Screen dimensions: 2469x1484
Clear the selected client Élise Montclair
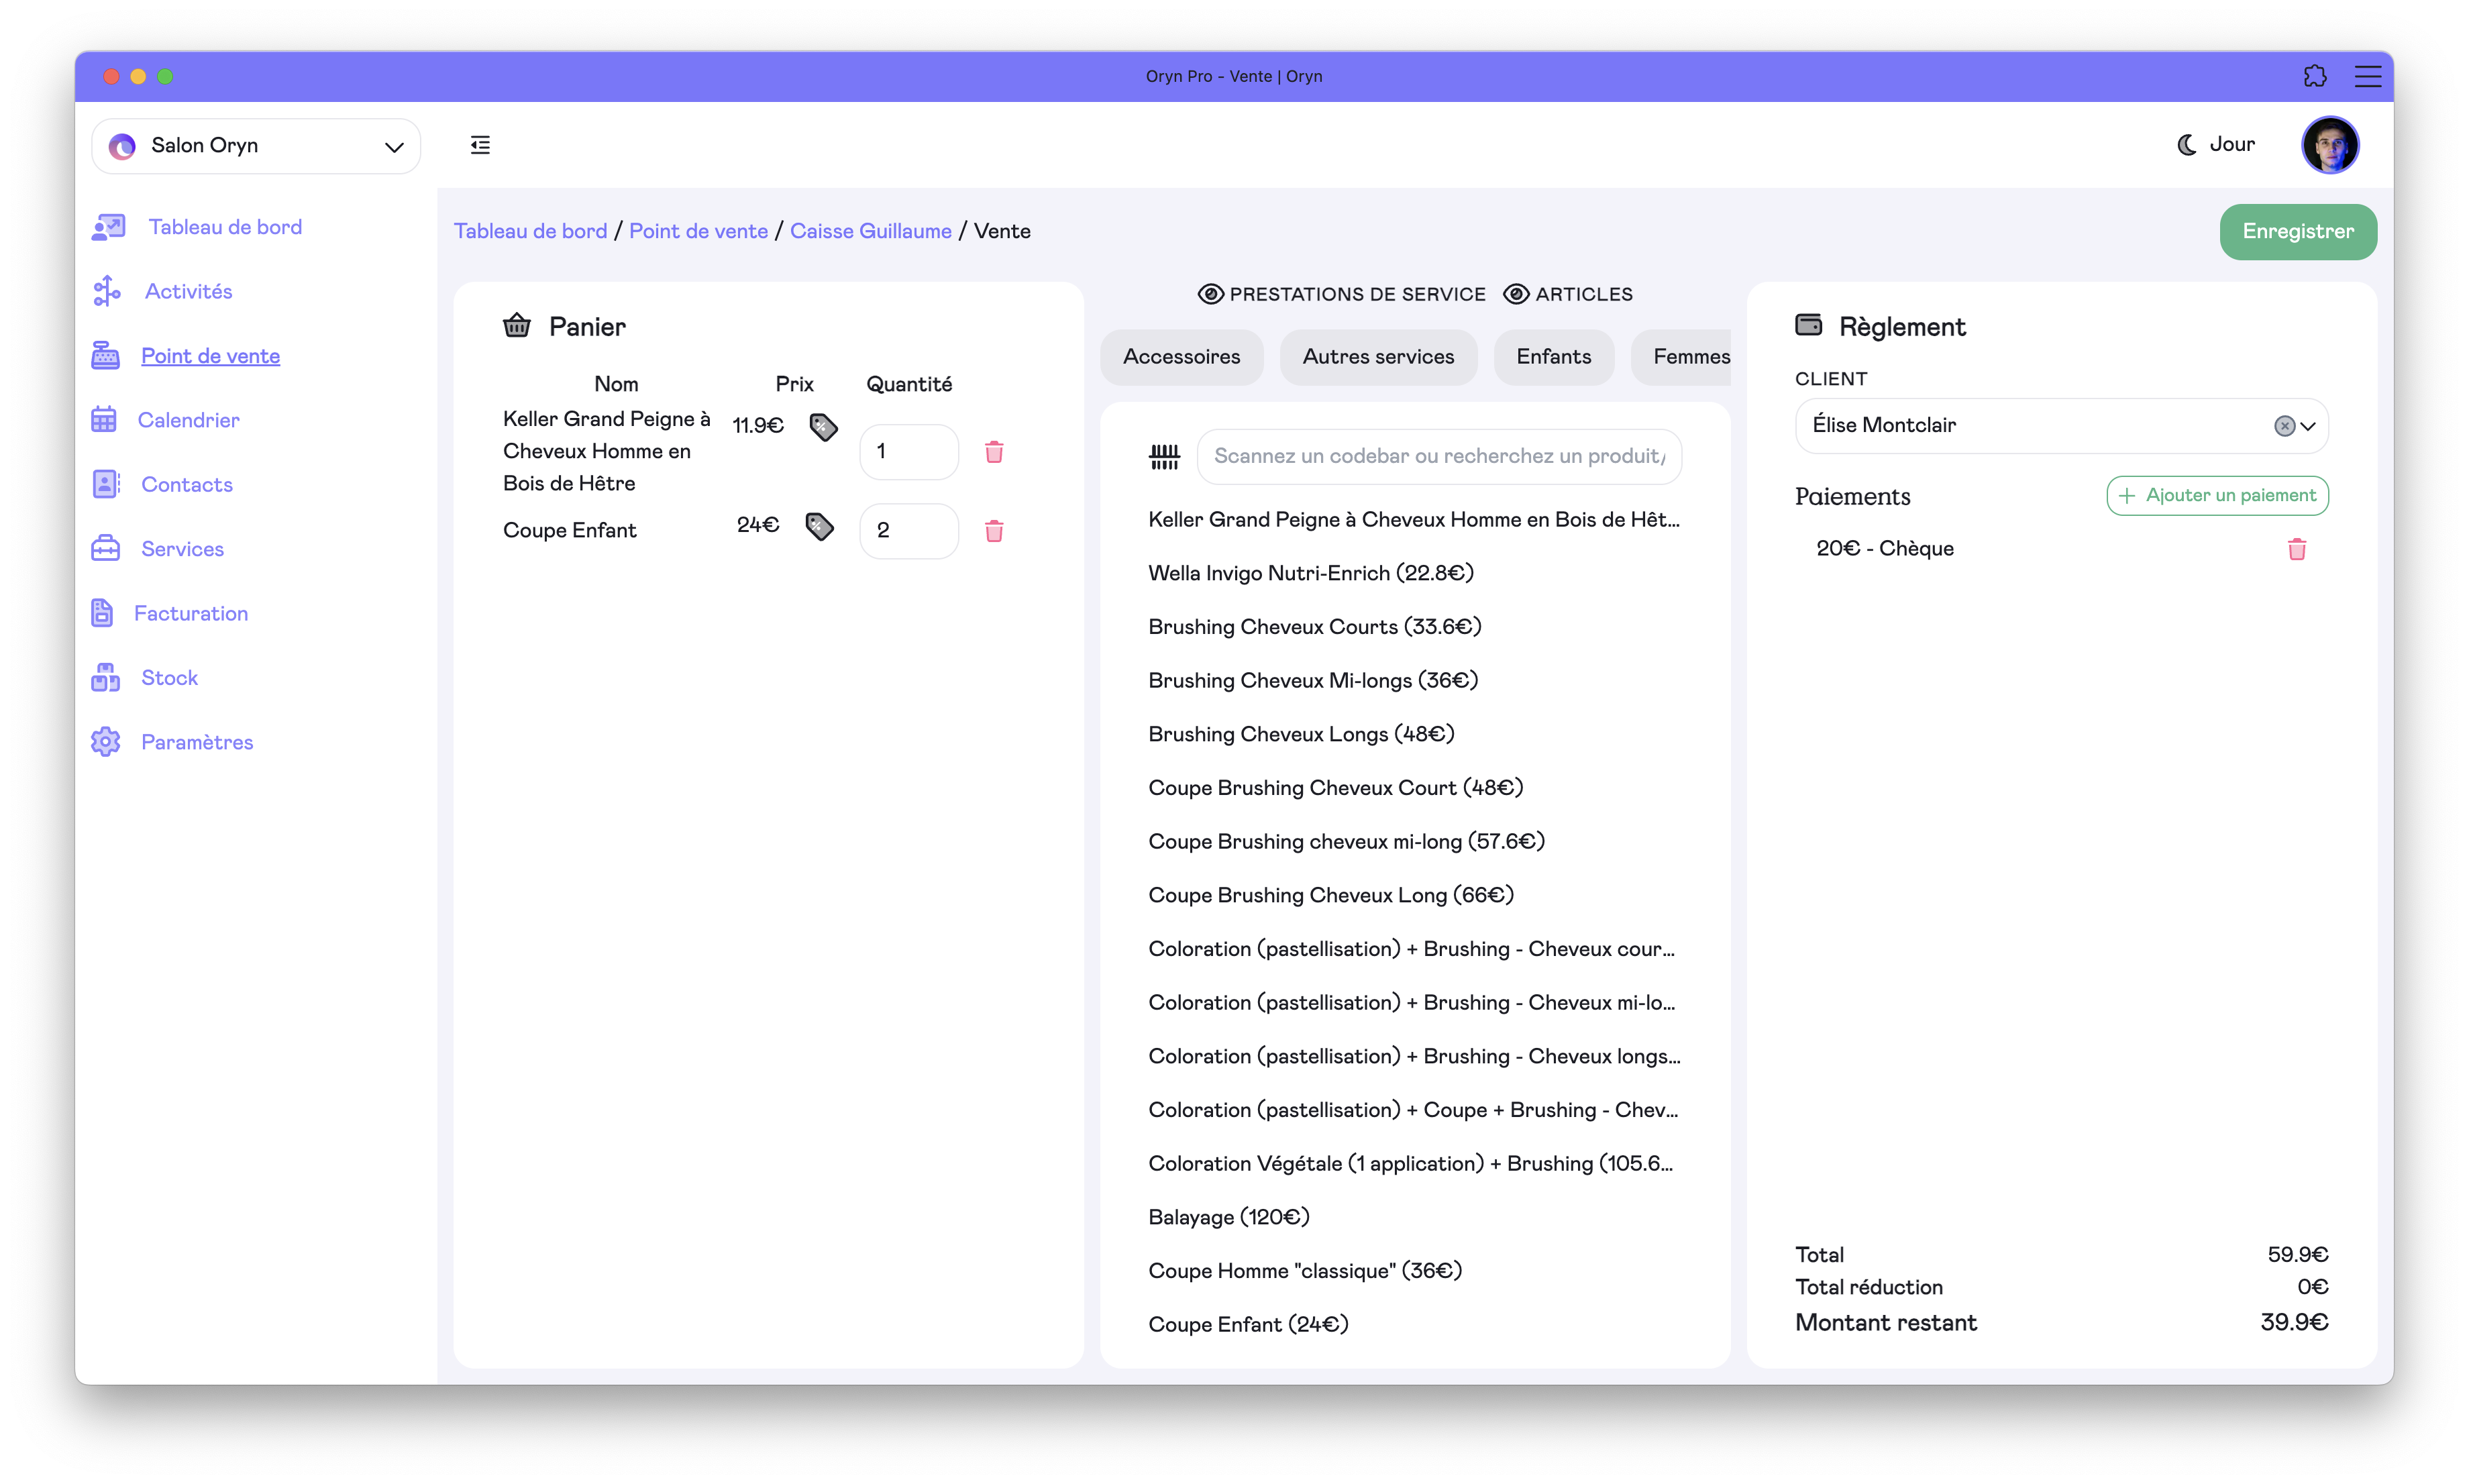[x=2284, y=426]
